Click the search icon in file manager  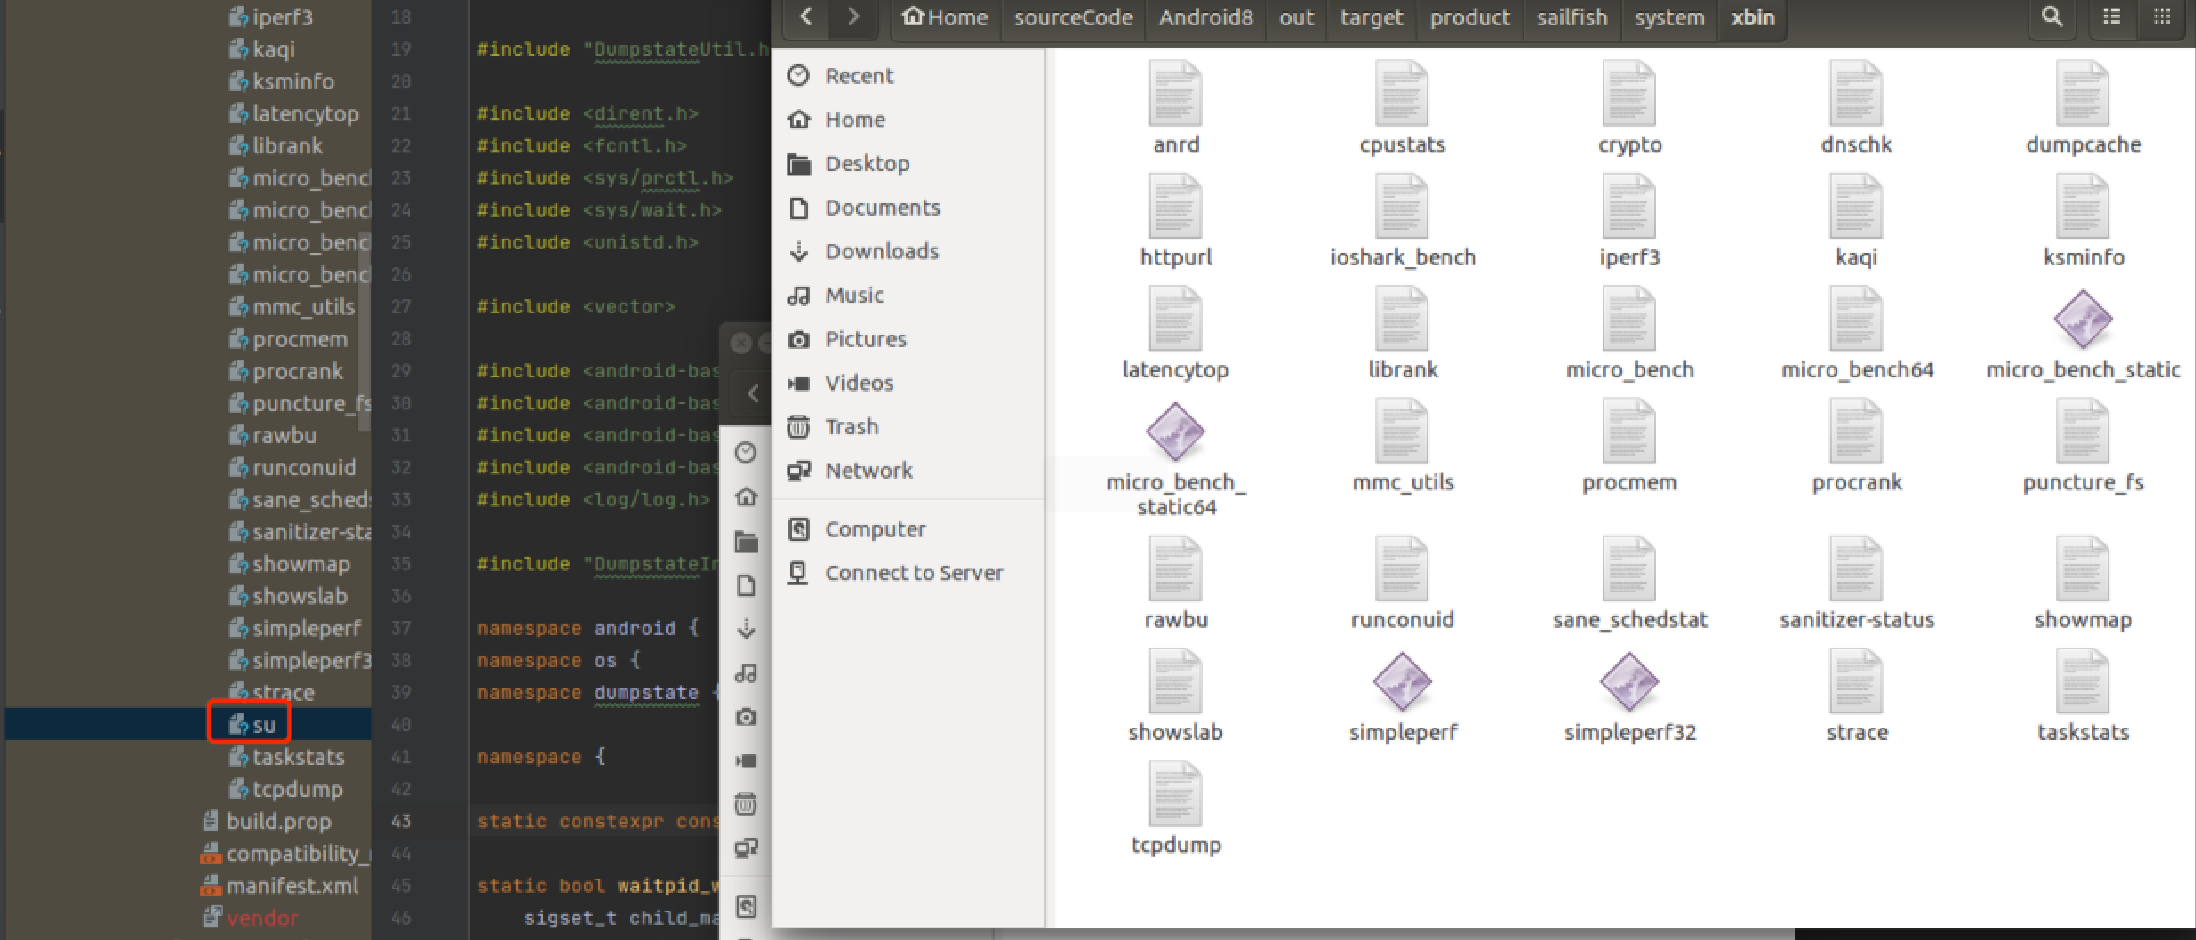2051,17
